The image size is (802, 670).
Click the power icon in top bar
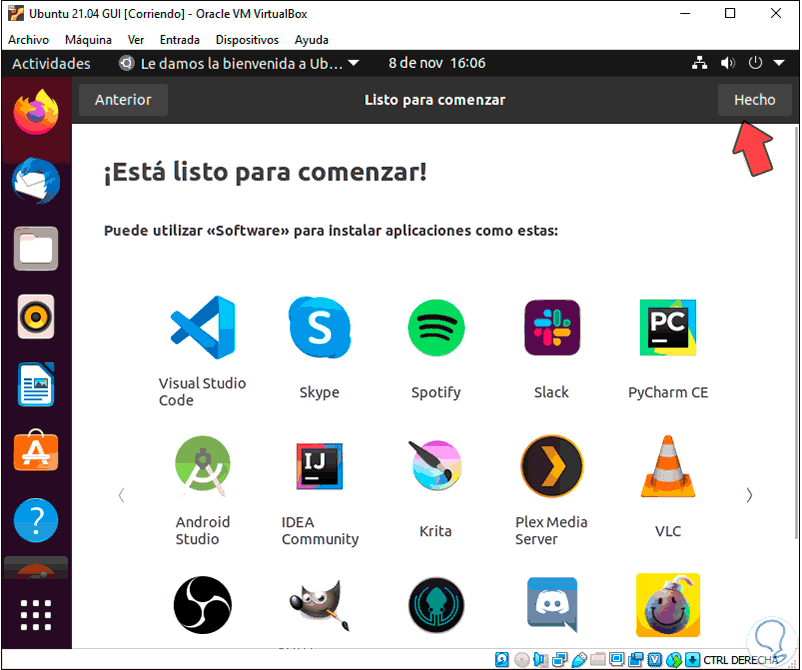coord(755,63)
